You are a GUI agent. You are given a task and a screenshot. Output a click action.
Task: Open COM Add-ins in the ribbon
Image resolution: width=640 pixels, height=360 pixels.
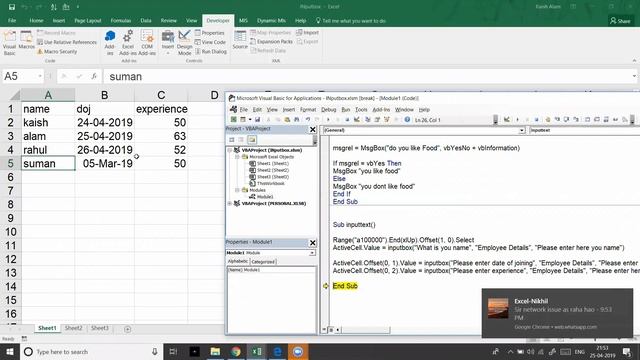(x=147, y=42)
